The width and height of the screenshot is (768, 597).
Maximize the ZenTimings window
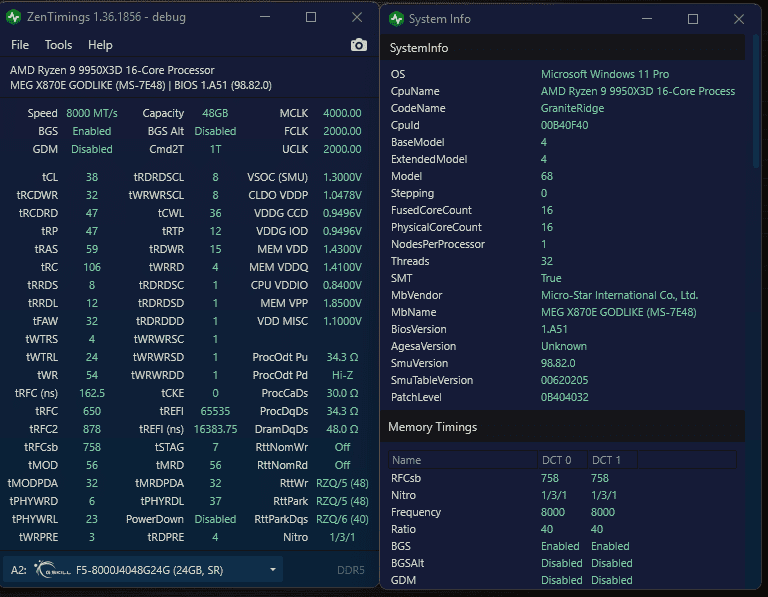(x=311, y=17)
